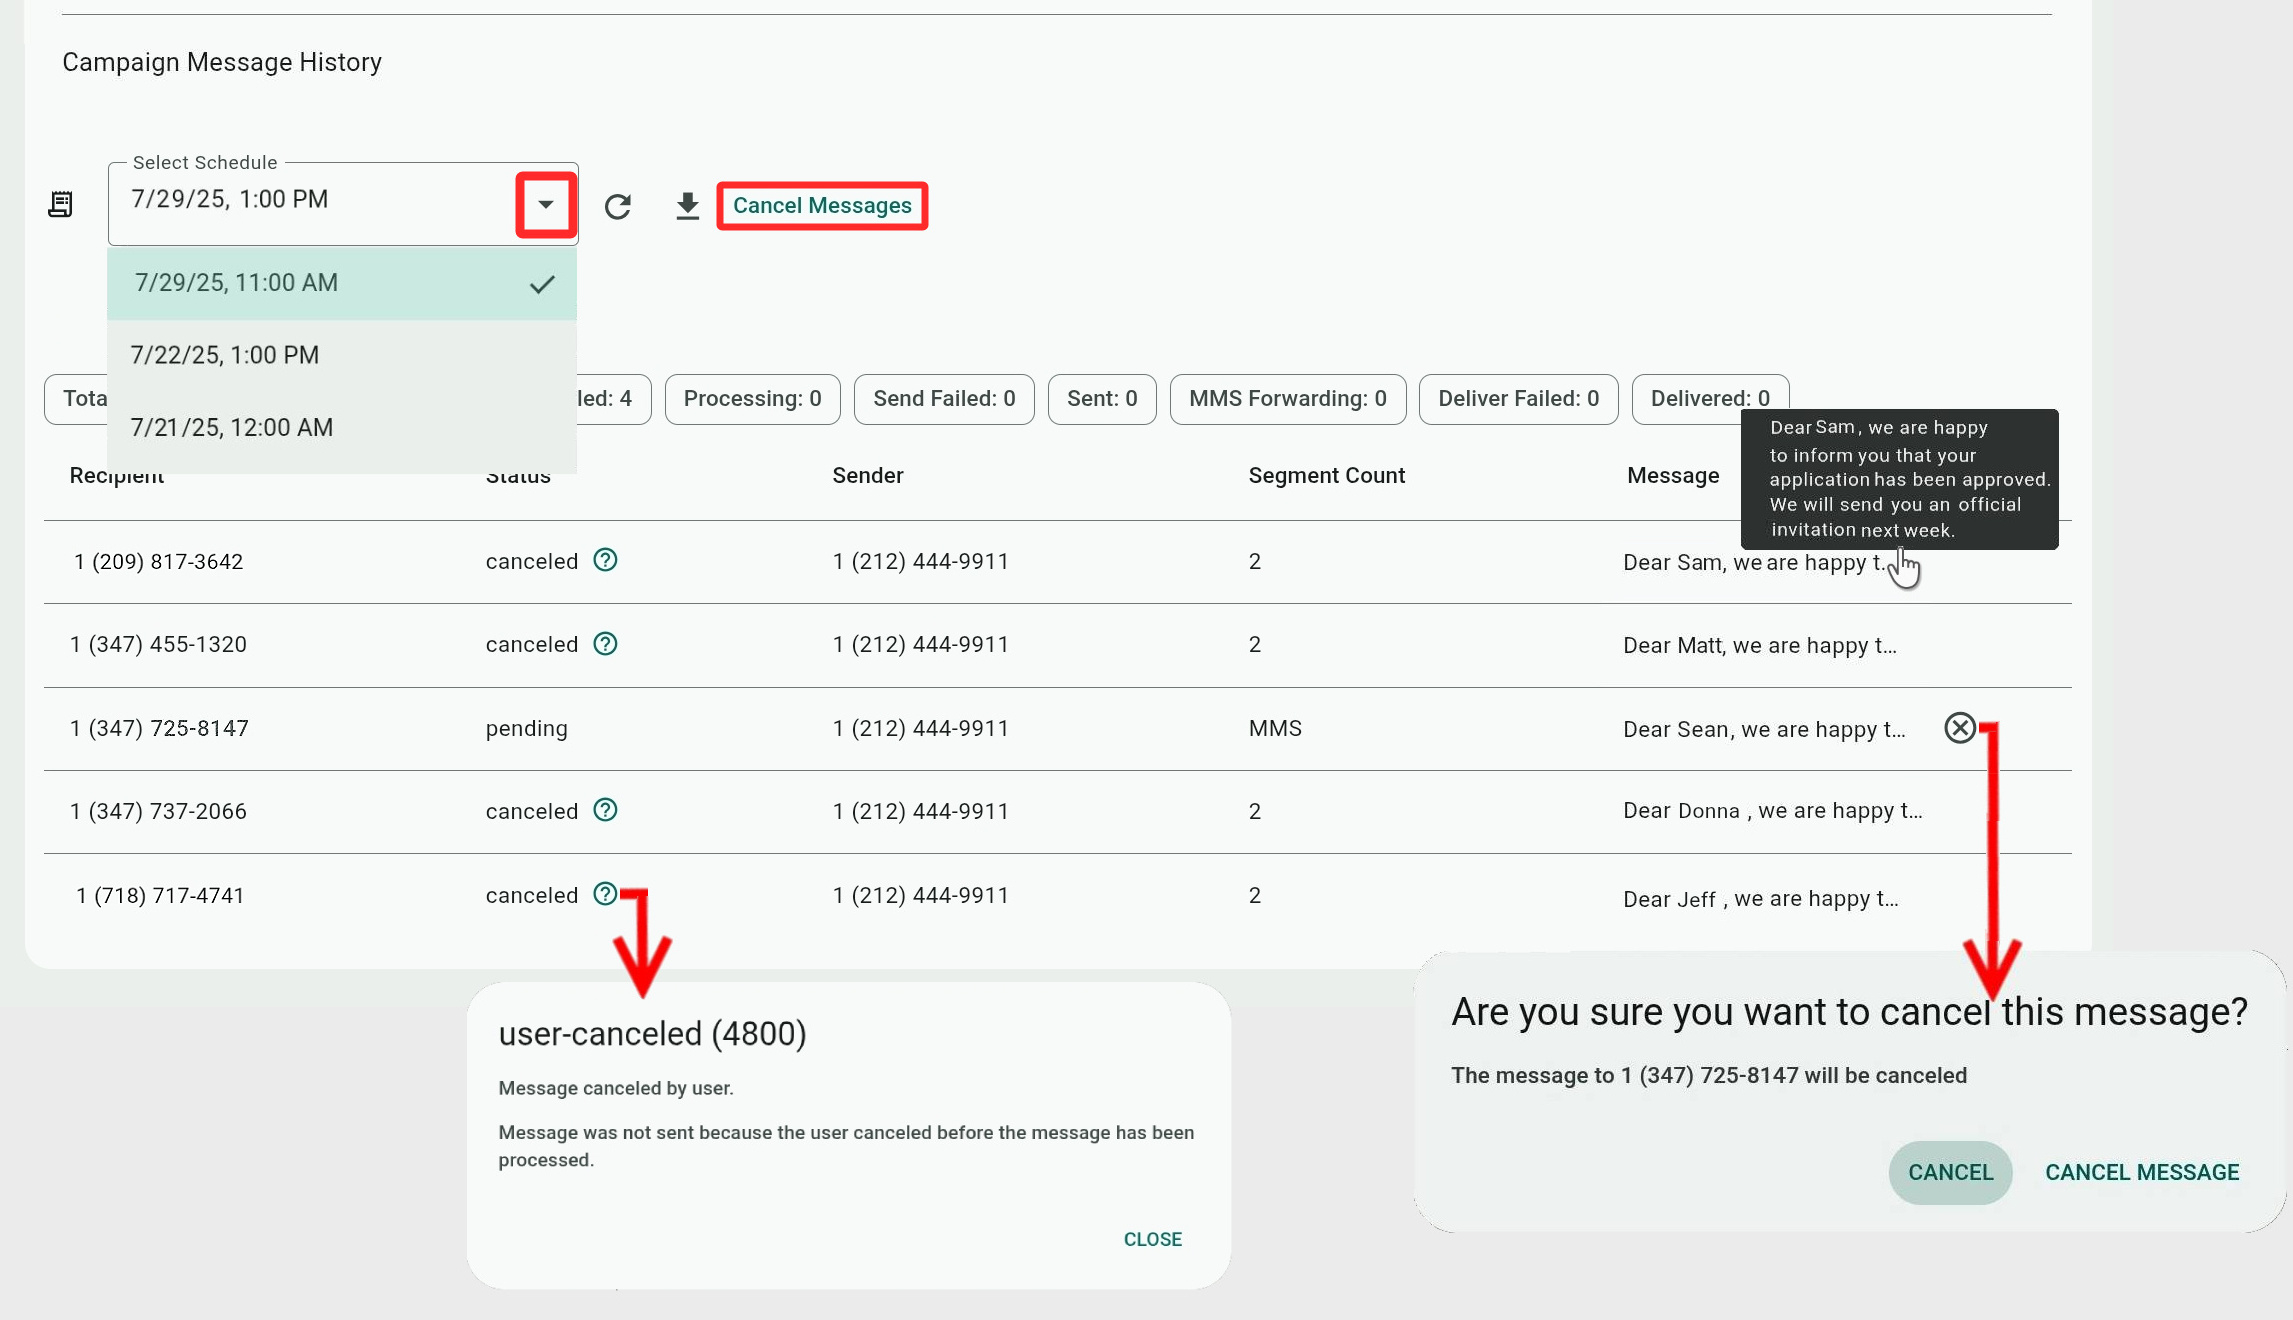Click the Dear Matt message preview text
This screenshot has width=2293, height=1320.
pyautogui.click(x=1758, y=646)
